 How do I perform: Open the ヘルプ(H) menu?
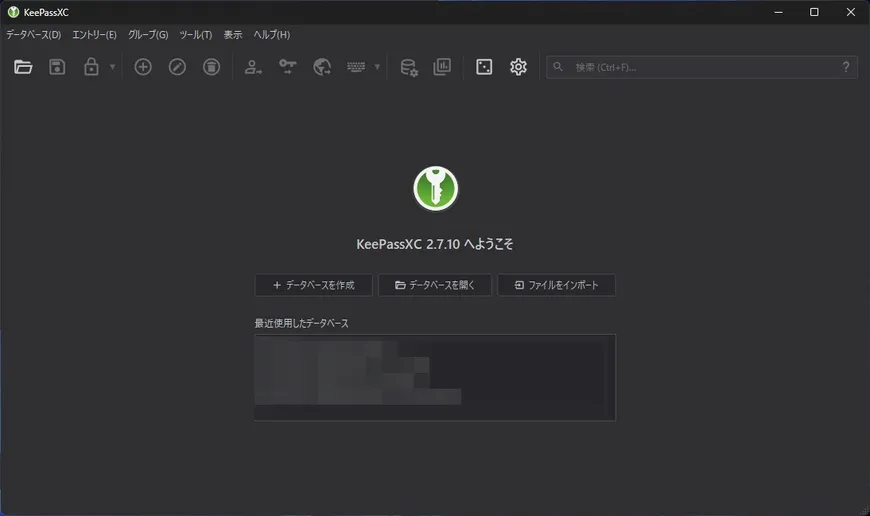pos(272,34)
